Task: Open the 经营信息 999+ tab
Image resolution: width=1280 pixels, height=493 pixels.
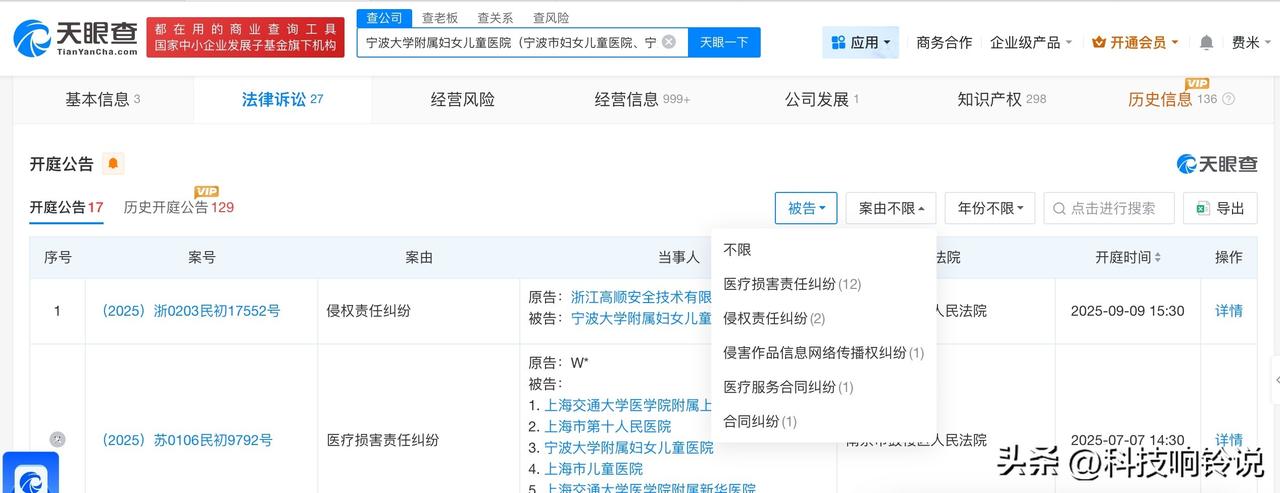Action: (x=642, y=99)
